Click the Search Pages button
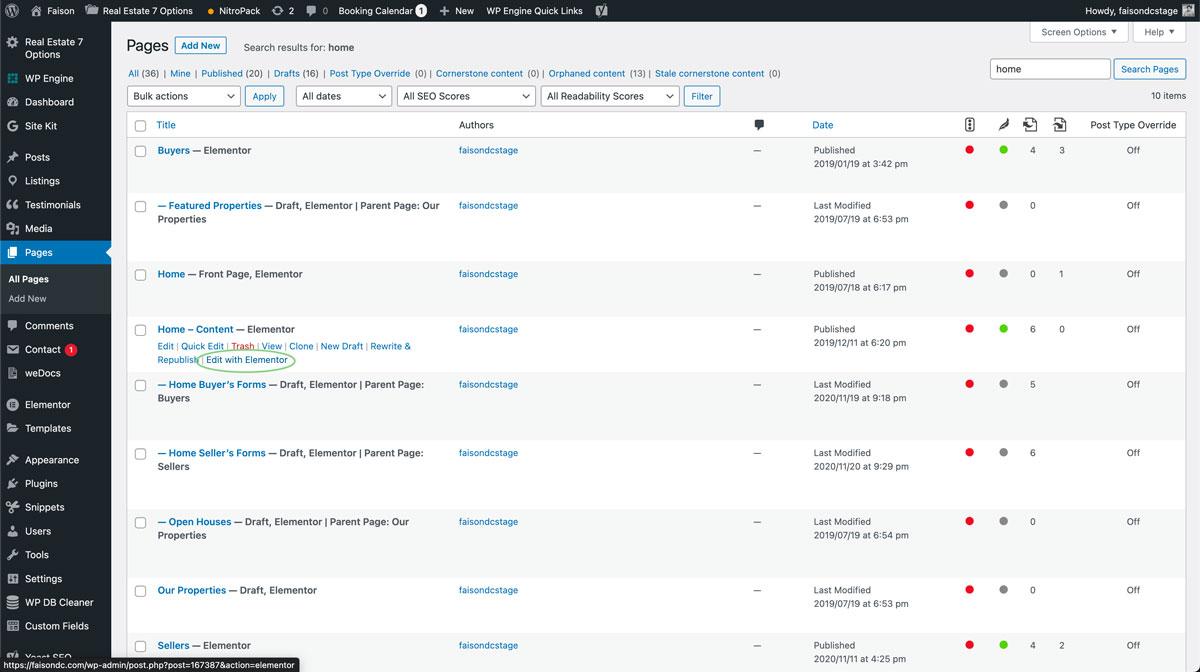 (x=1150, y=69)
